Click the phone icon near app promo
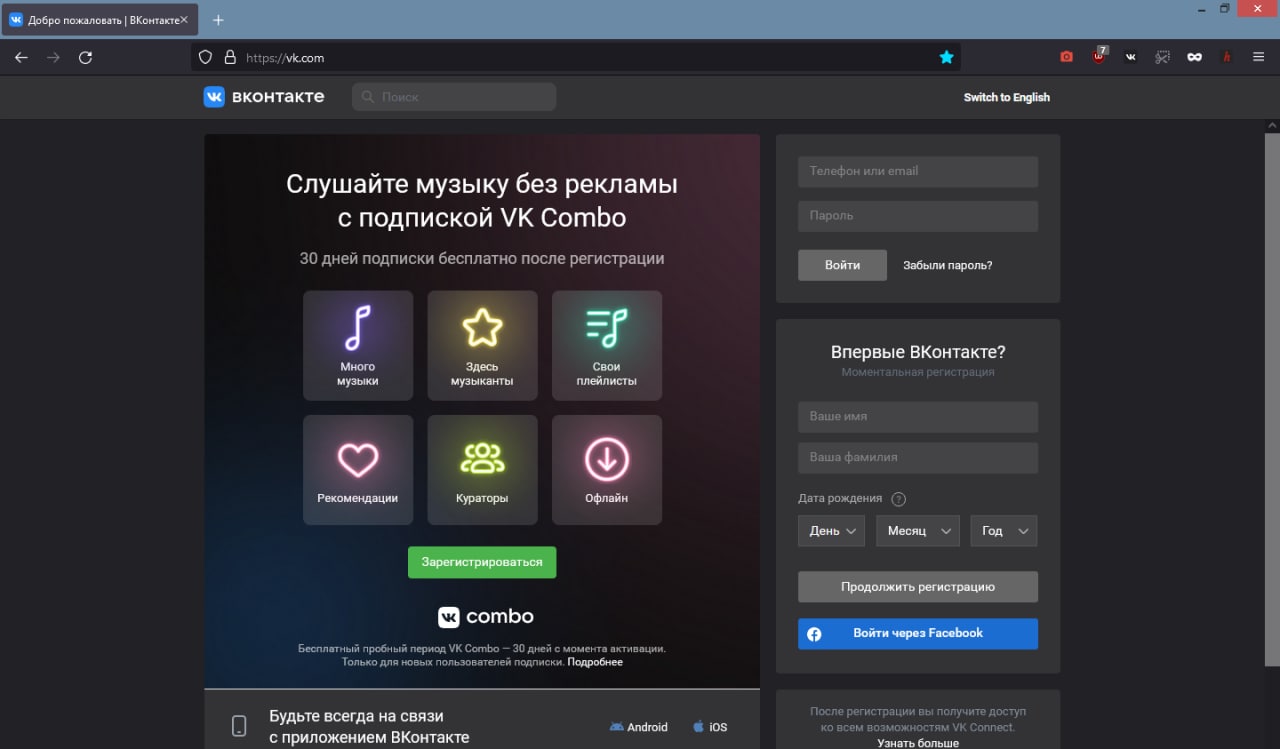The width and height of the screenshot is (1280, 749). coord(239,726)
